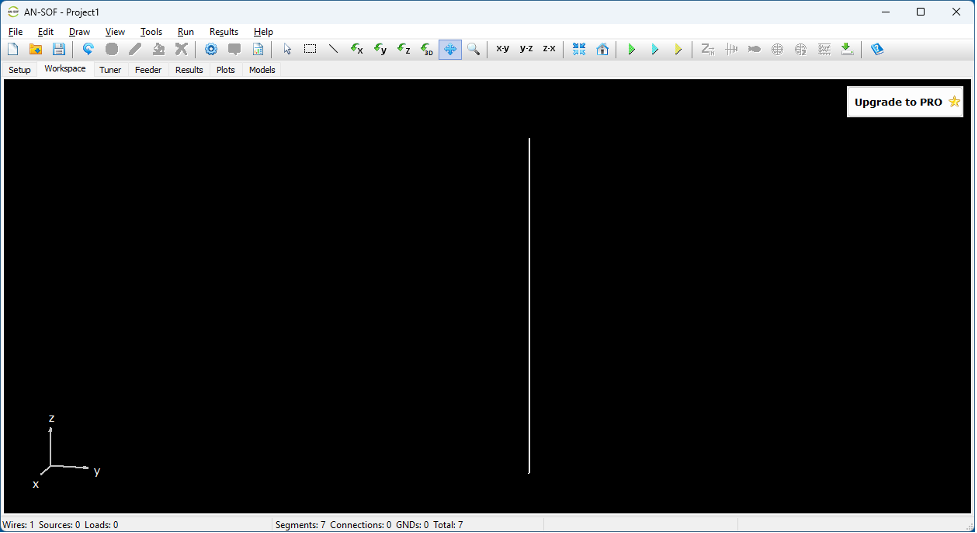Click the 'Loads: 0' status bar text
Image resolution: width=977 pixels, height=533 pixels.
(101, 525)
